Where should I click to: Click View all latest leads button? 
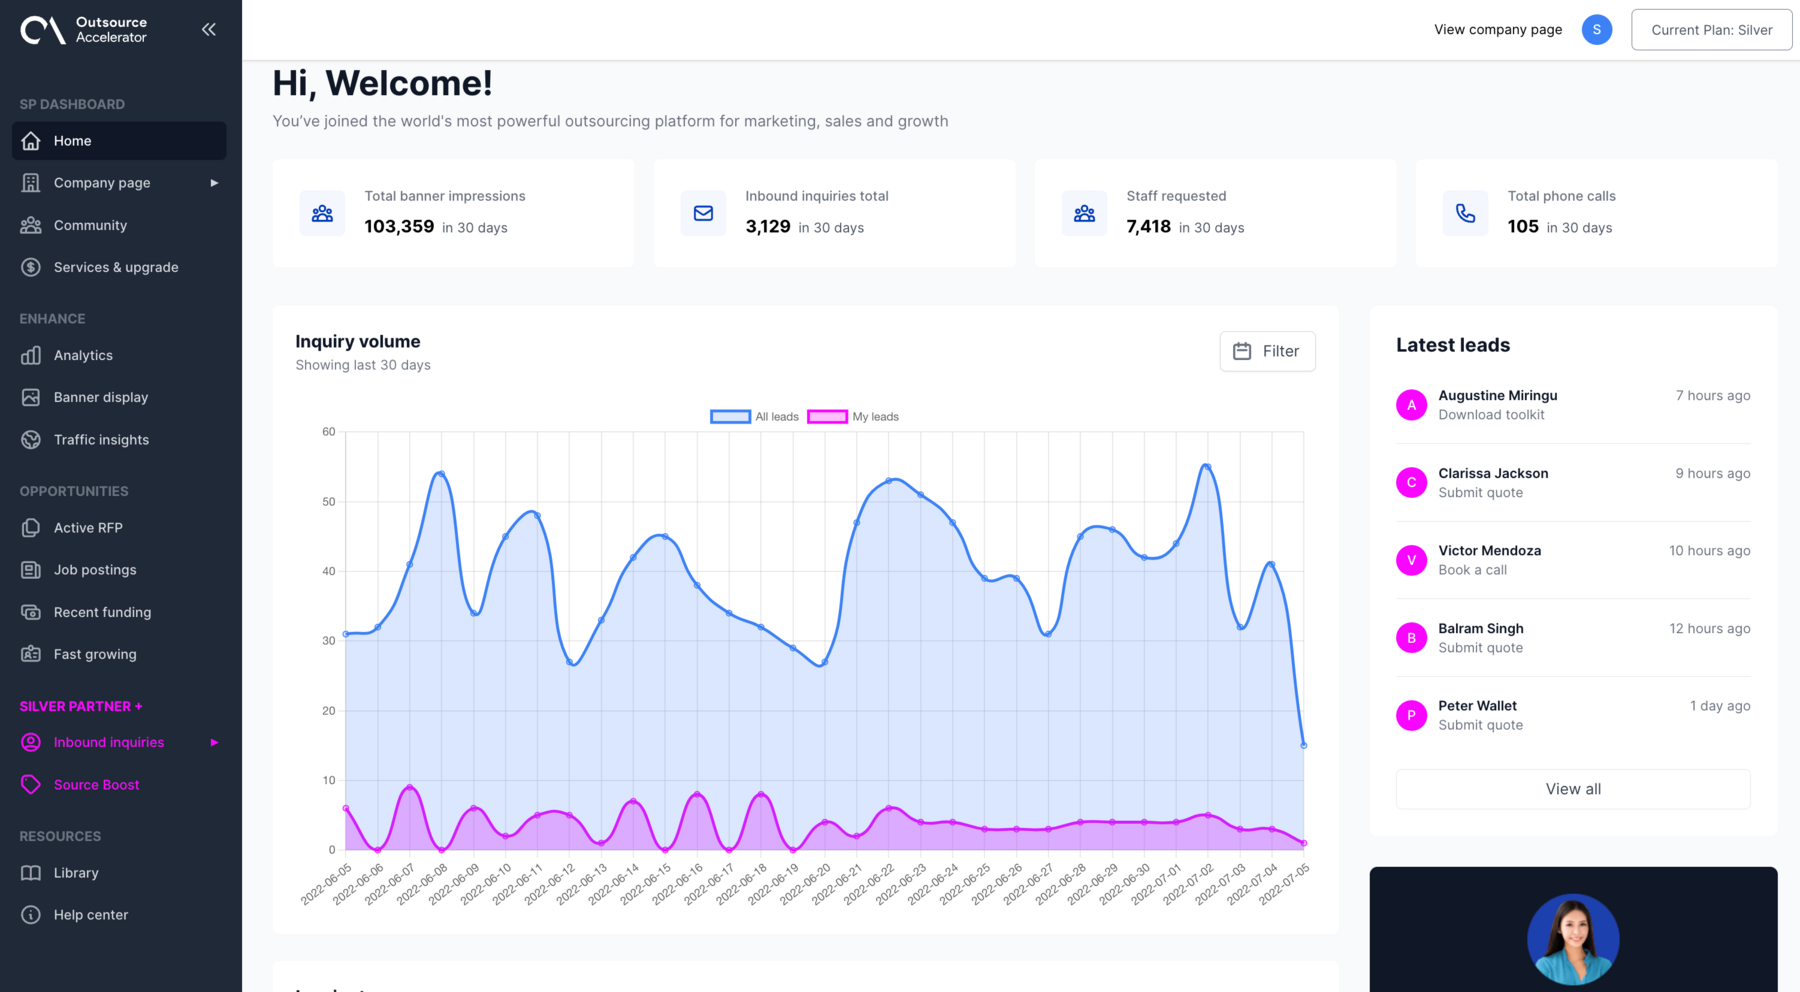[x=1572, y=789]
